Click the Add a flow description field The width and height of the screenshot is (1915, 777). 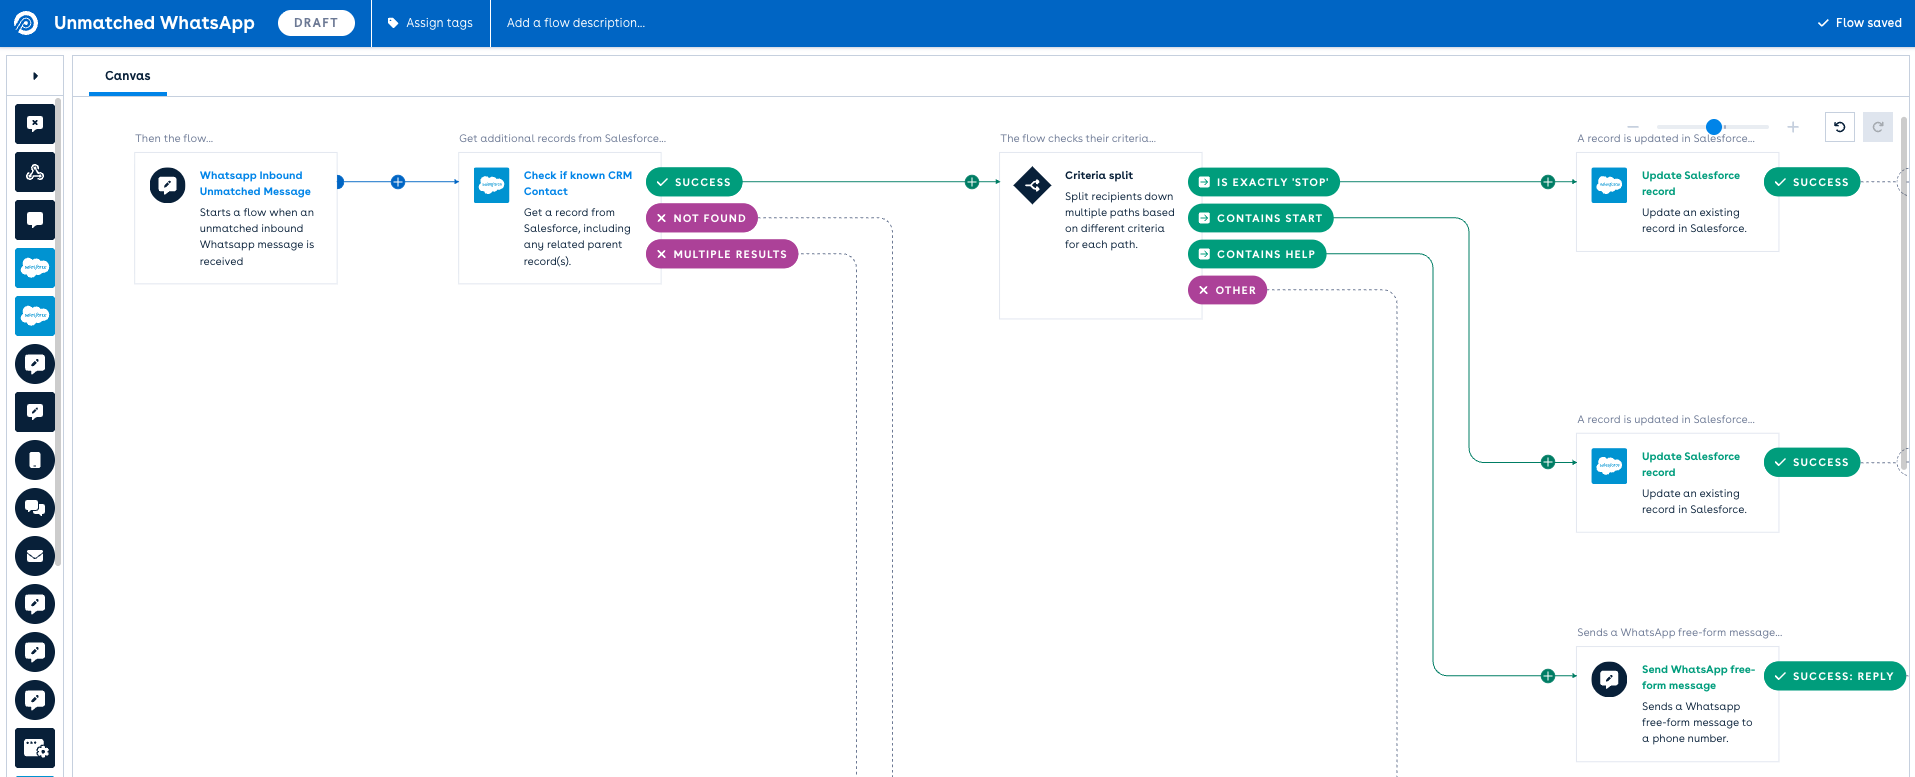click(576, 23)
